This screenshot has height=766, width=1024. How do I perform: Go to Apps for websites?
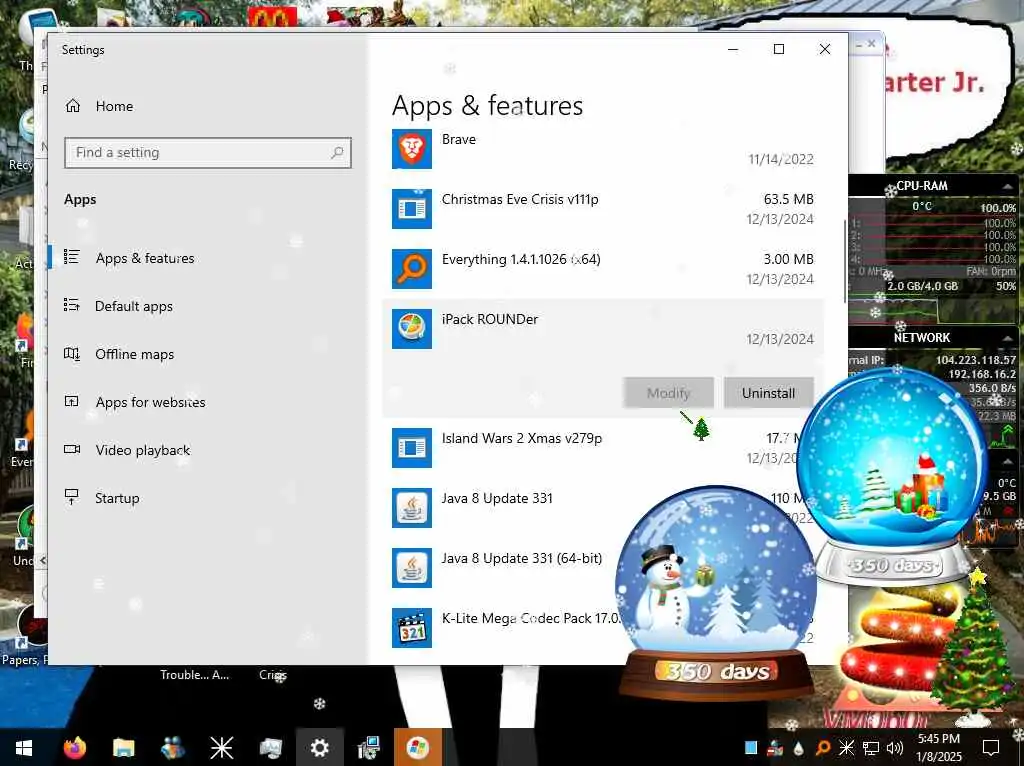[150, 402]
